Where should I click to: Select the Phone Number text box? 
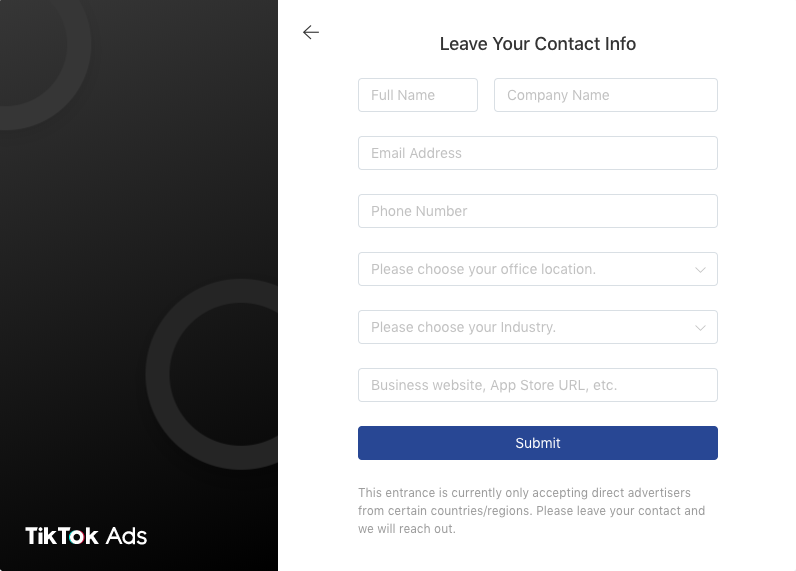tap(538, 211)
